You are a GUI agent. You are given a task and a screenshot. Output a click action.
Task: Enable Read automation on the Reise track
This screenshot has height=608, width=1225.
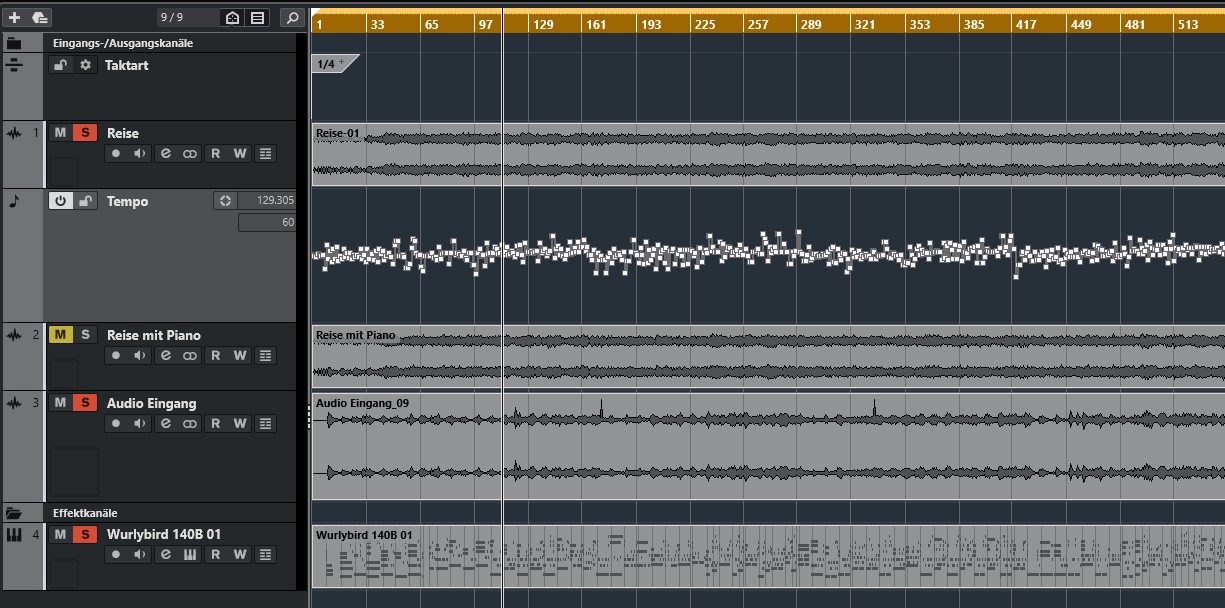click(x=215, y=154)
